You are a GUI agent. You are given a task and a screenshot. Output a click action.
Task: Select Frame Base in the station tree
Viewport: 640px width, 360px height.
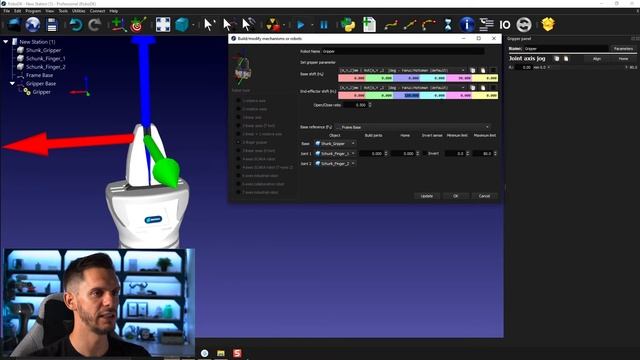pyautogui.click(x=39, y=75)
